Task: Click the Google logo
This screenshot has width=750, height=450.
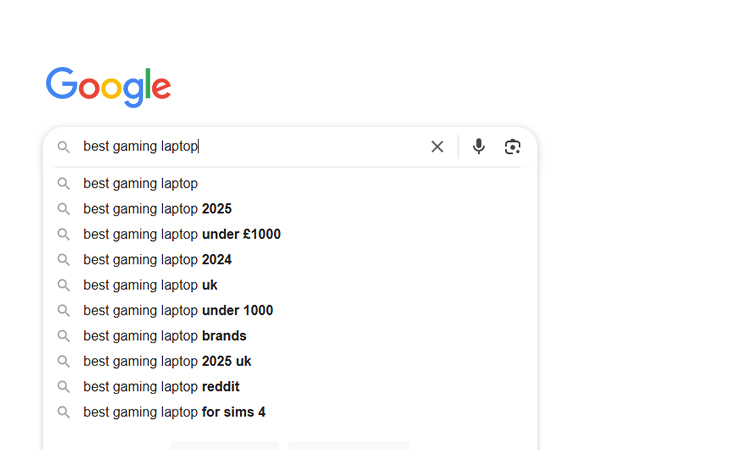Action: 109,87
